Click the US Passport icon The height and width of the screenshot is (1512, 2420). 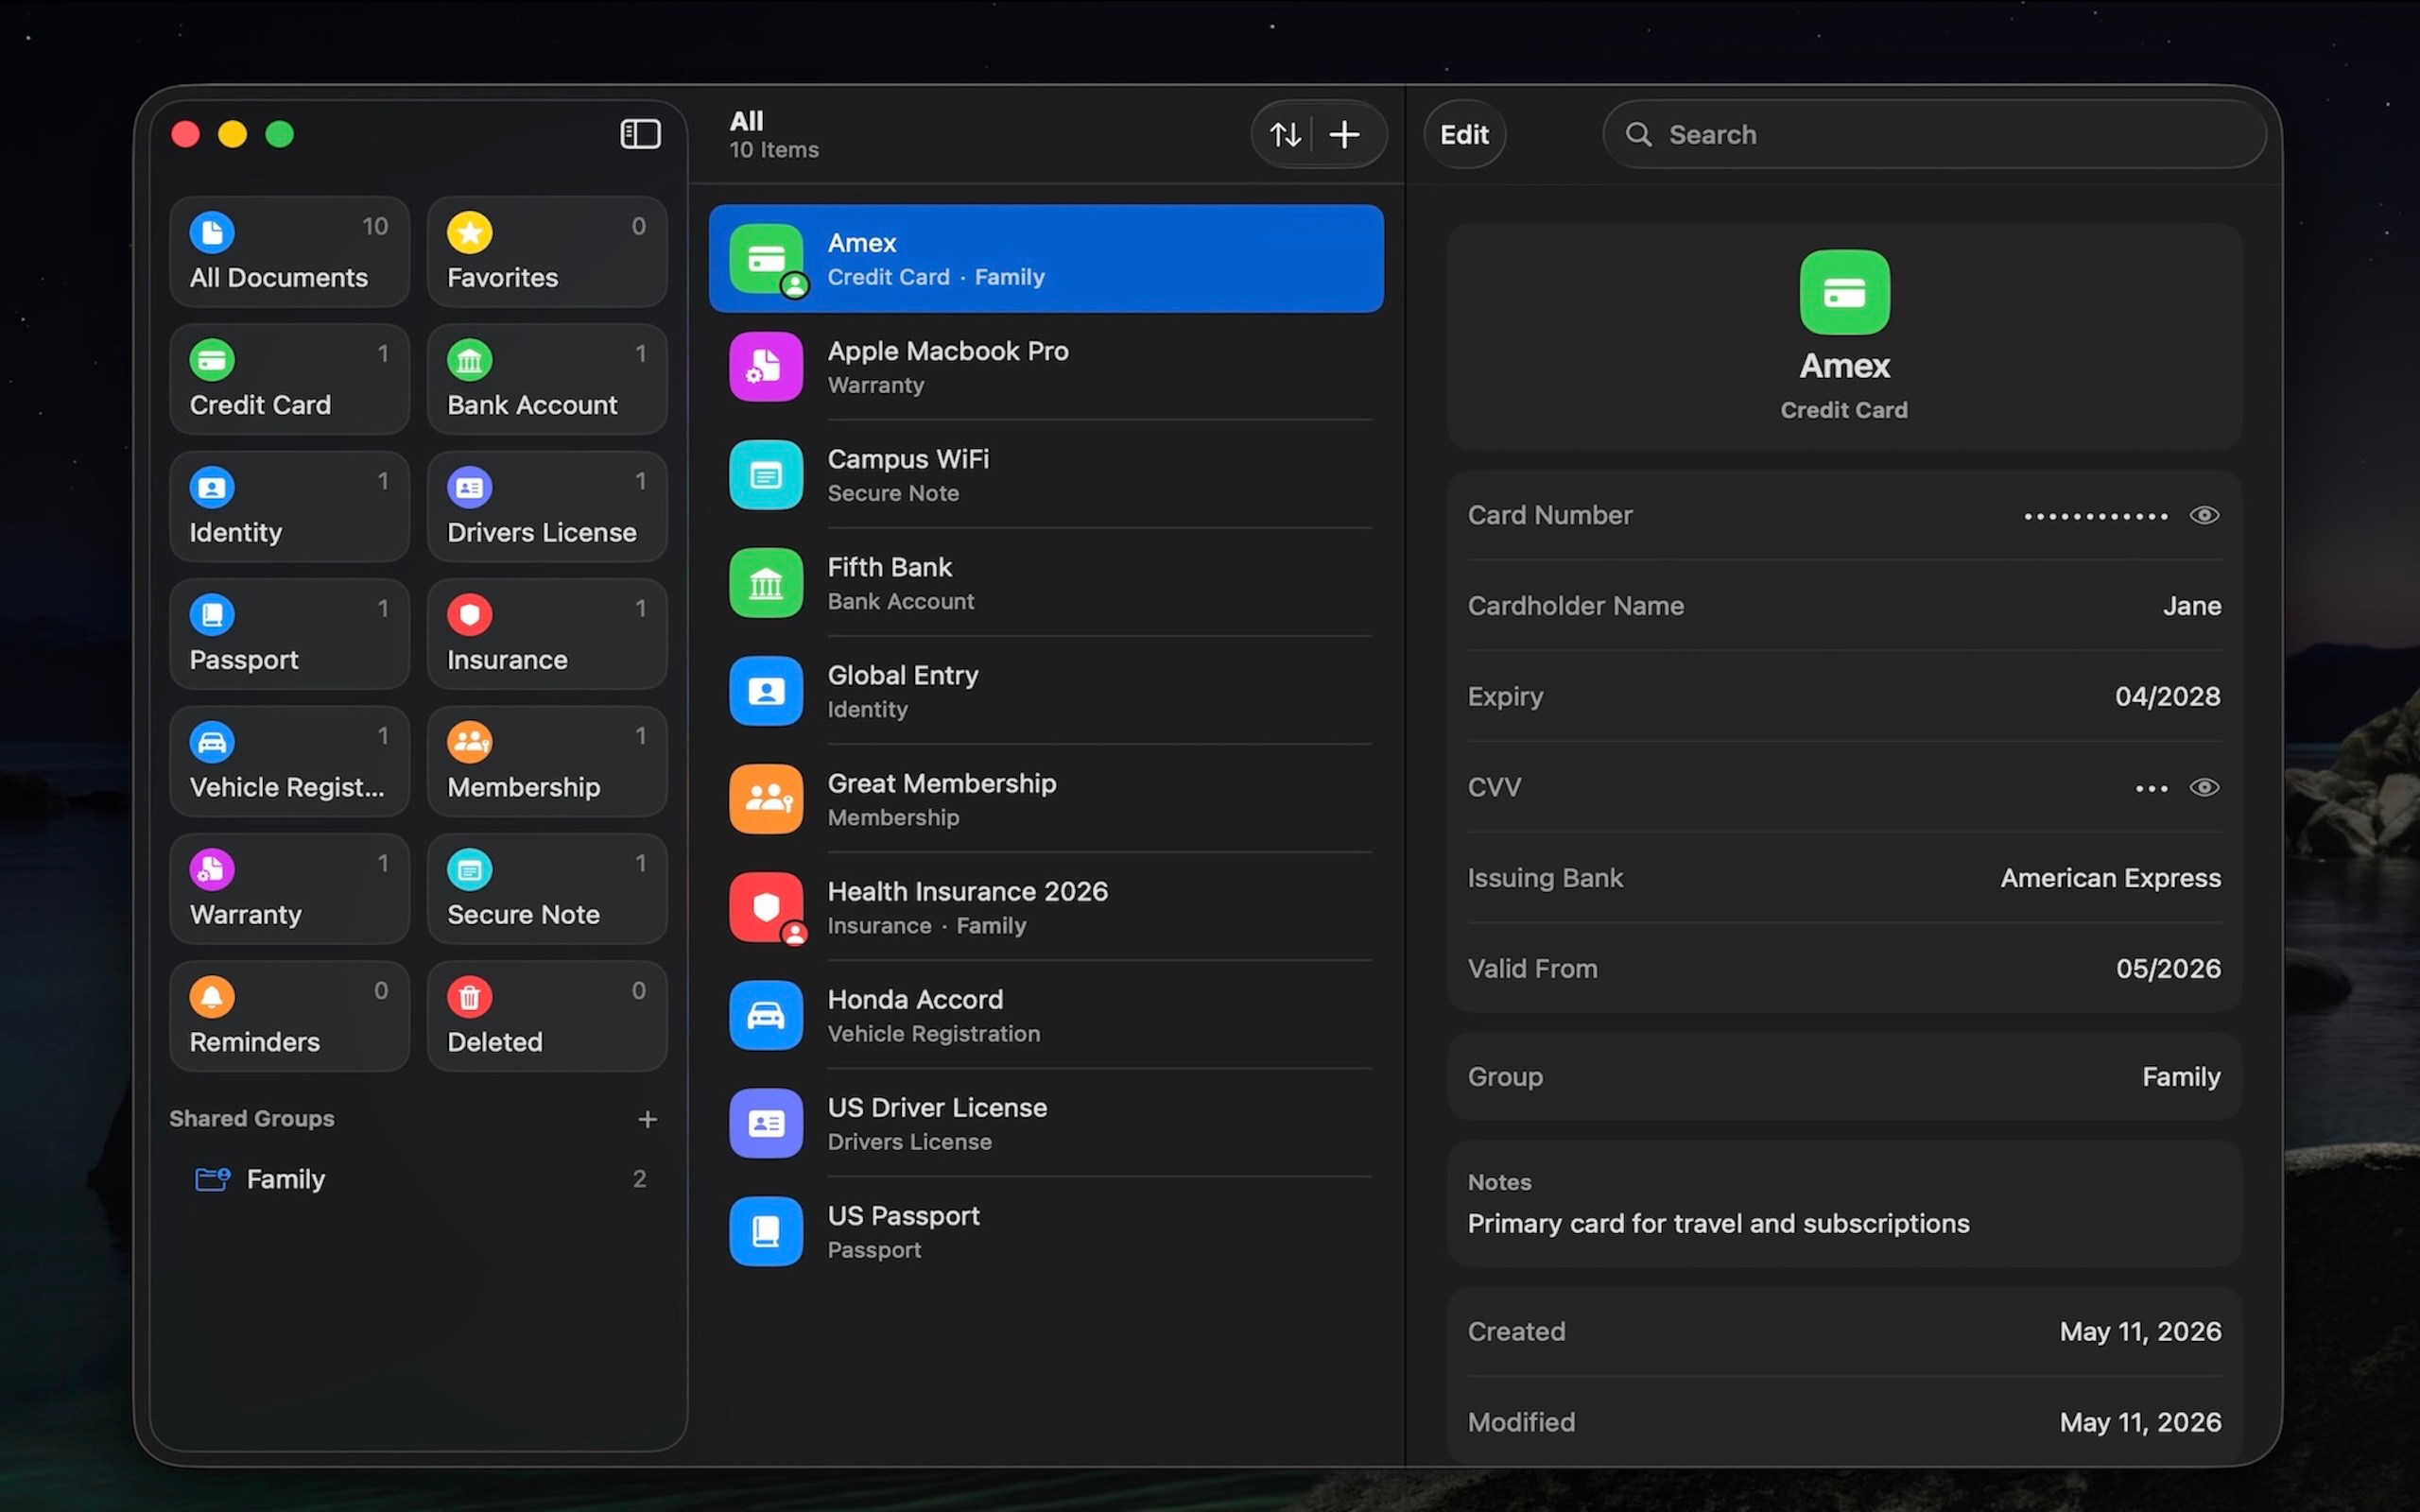766,1232
